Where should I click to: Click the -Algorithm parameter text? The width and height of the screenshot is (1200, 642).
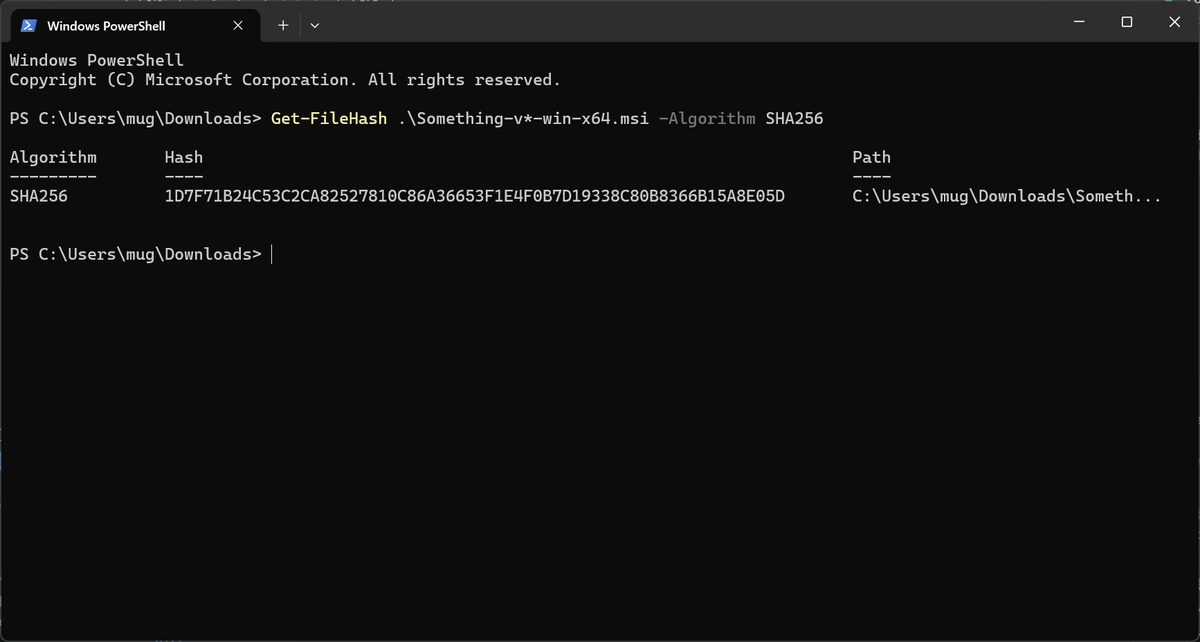pyautogui.click(x=707, y=119)
